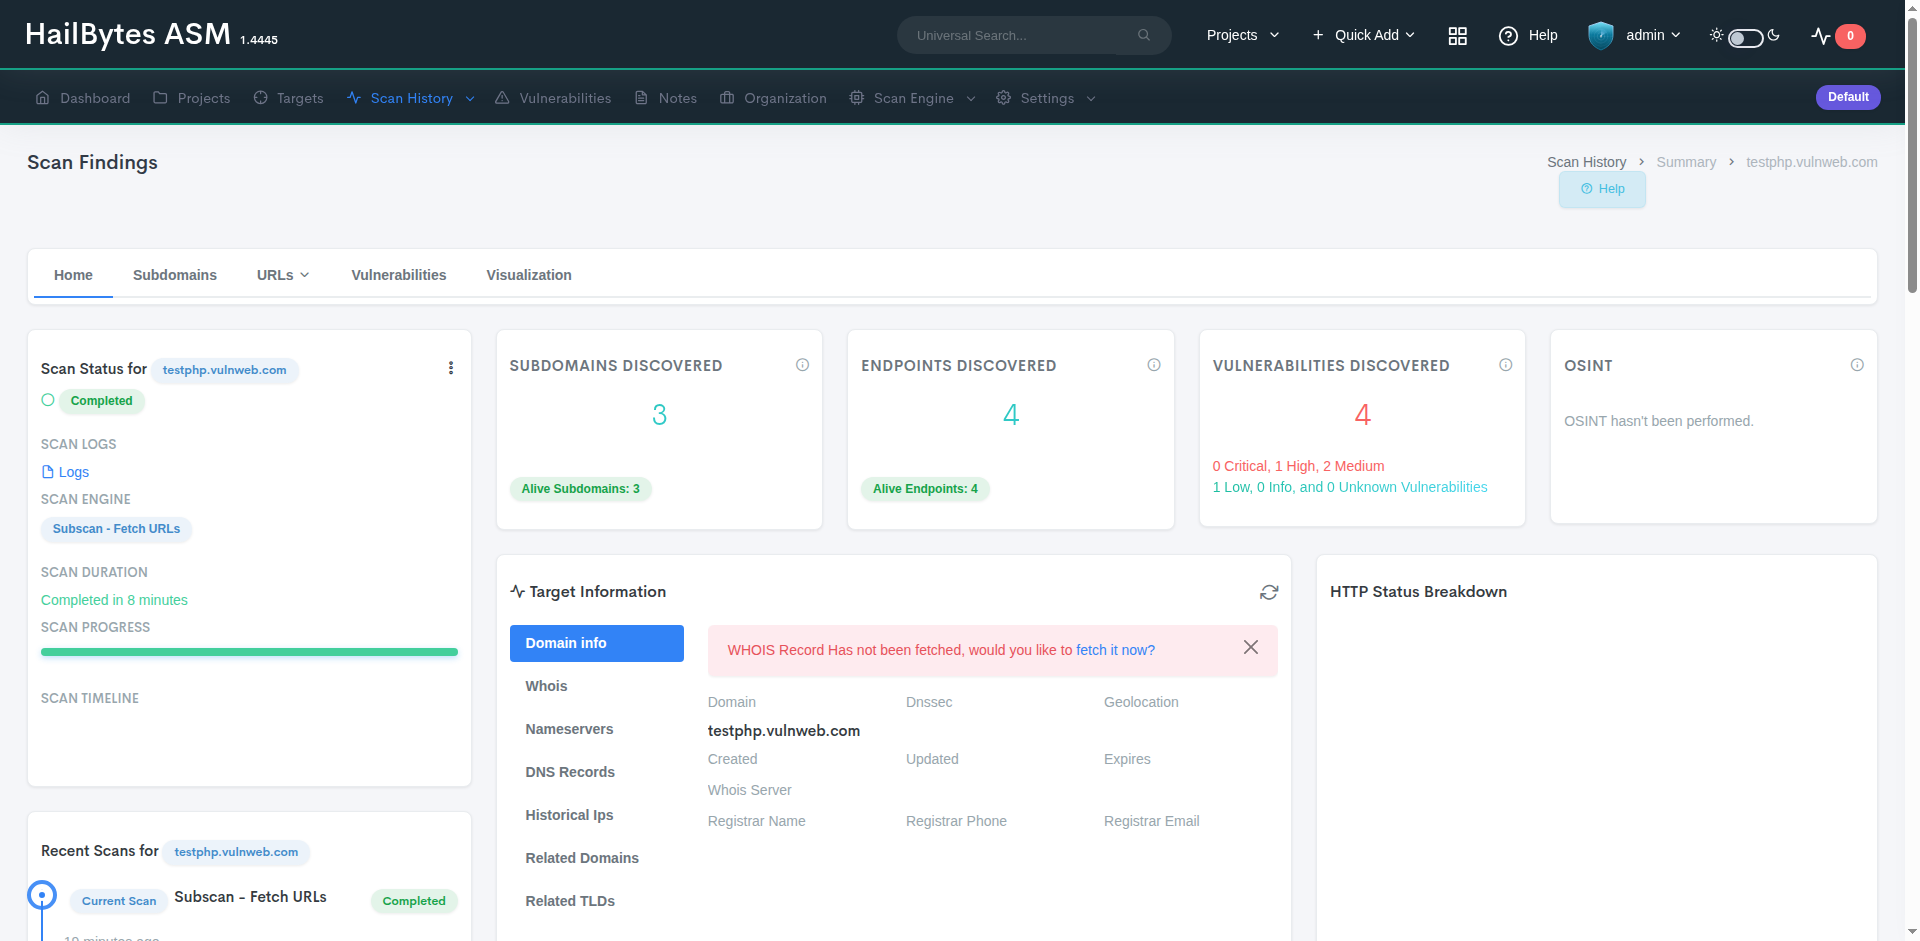Open Vulnerabilities in the navigation bar
This screenshot has height=941, width=1920.
coord(553,98)
